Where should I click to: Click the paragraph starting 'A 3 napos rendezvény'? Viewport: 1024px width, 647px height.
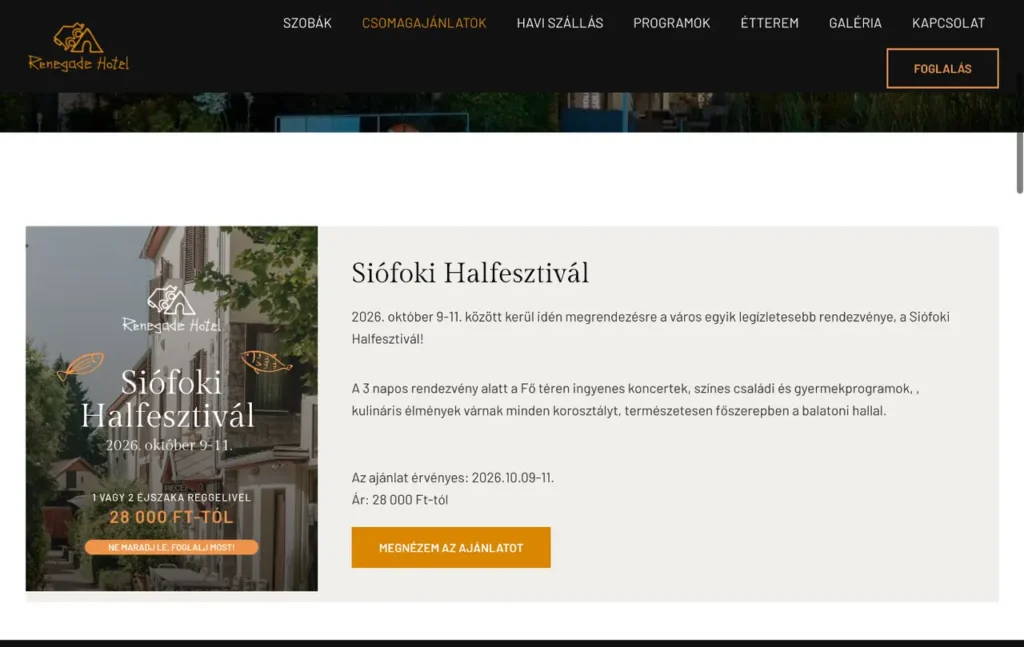635,400
